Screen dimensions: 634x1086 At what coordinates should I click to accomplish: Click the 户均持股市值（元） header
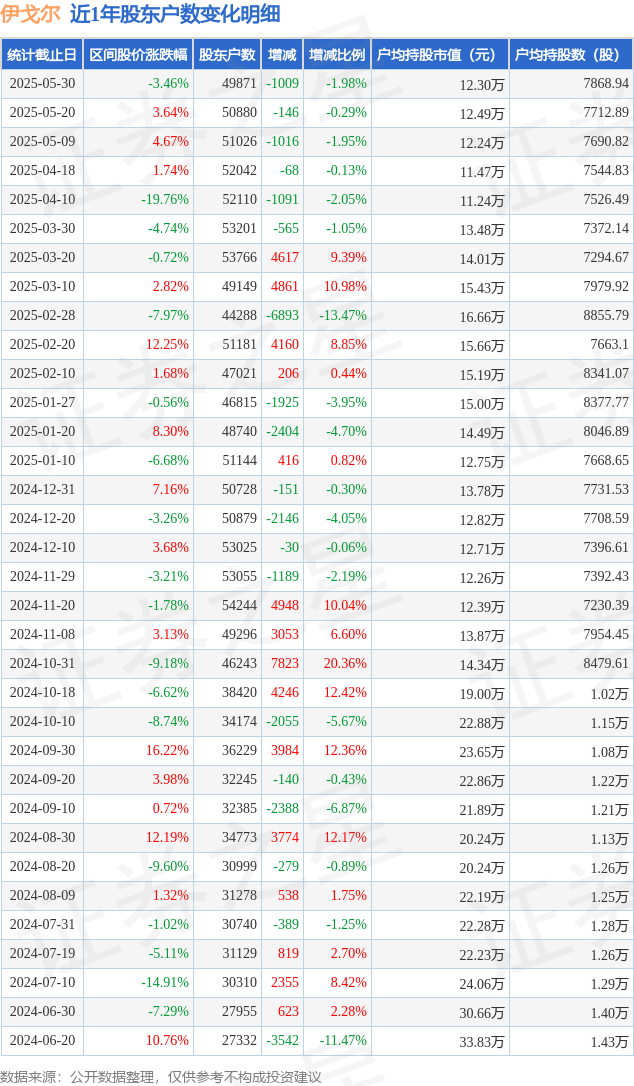(x=440, y=55)
